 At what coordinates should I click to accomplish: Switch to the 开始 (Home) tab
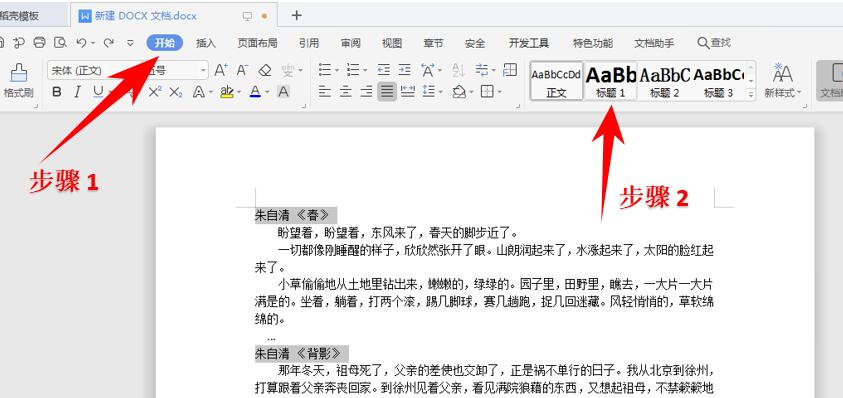tap(165, 43)
